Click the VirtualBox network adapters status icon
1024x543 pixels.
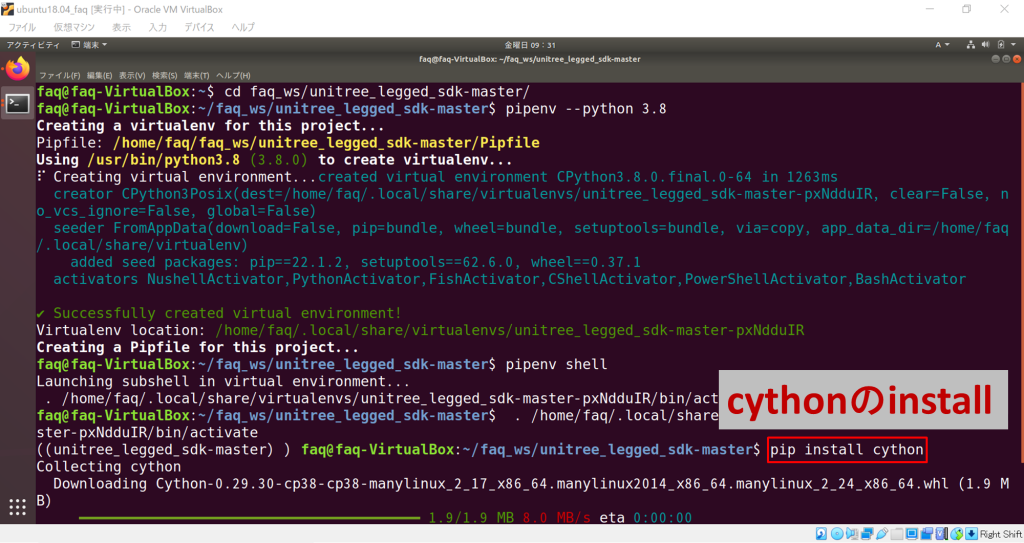click(867, 534)
